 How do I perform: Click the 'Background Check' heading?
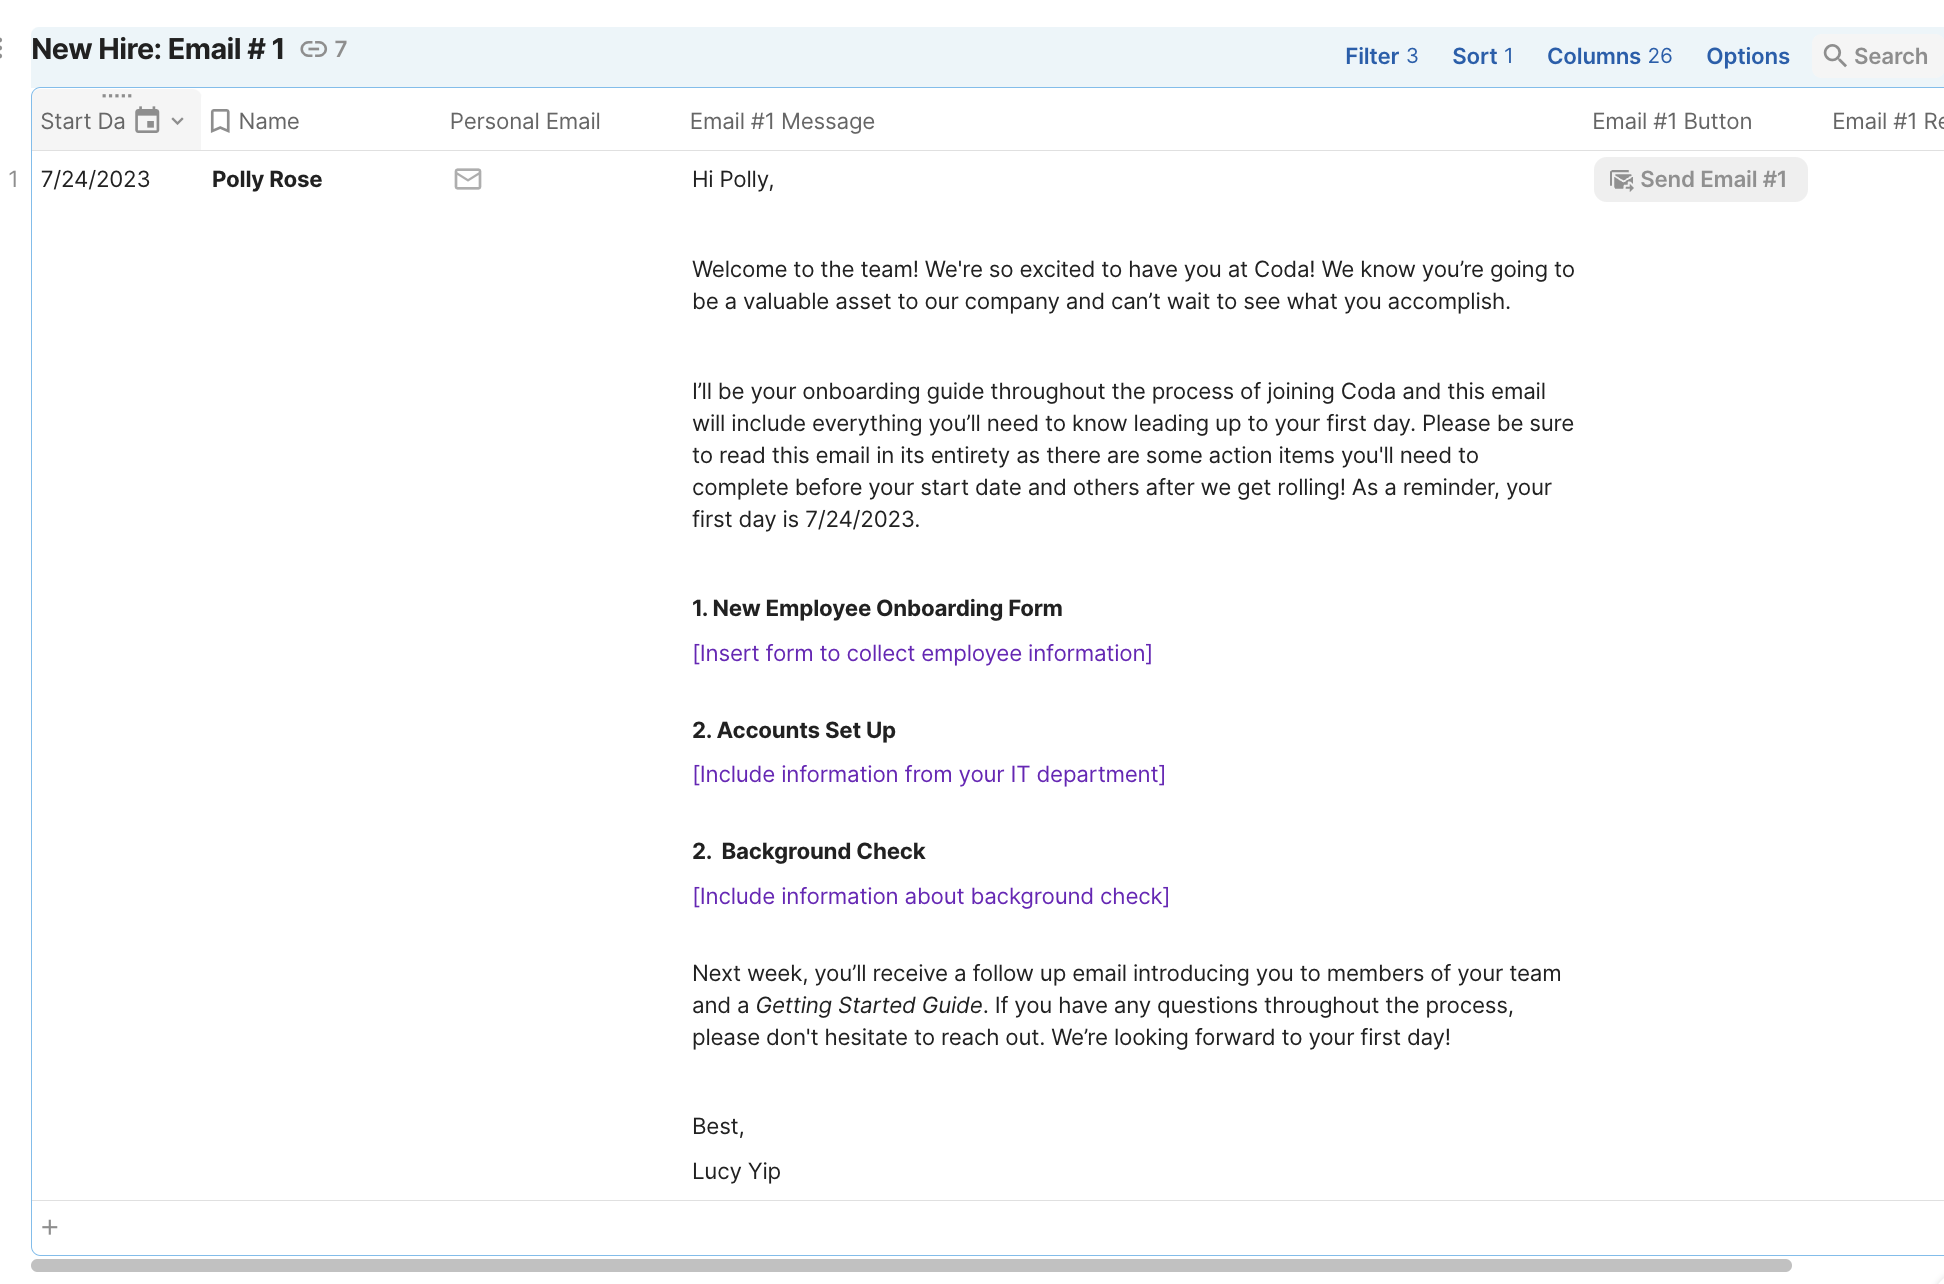coord(823,851)
